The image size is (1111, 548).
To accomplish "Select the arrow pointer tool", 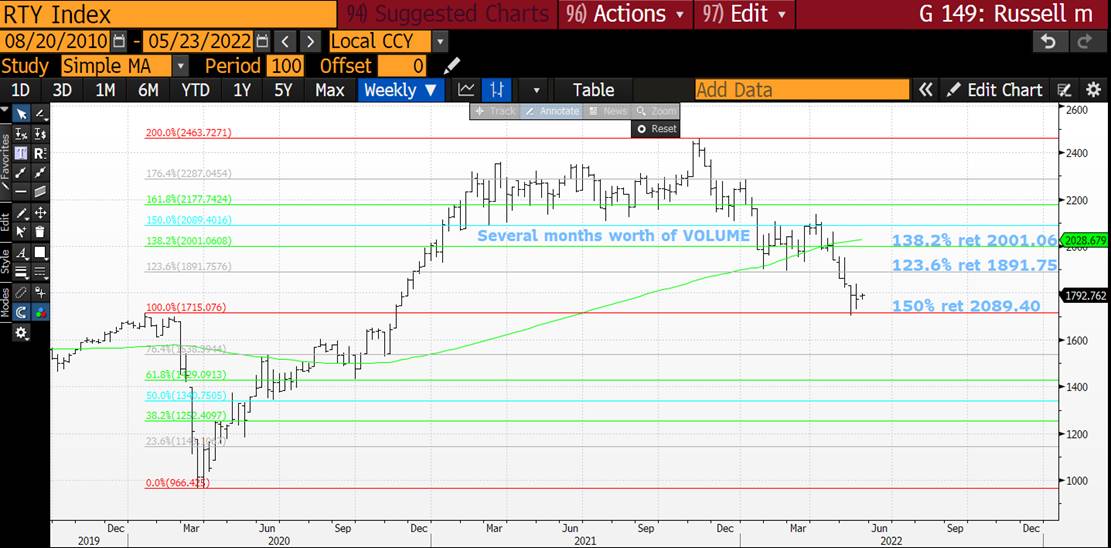I will (22, 113).
